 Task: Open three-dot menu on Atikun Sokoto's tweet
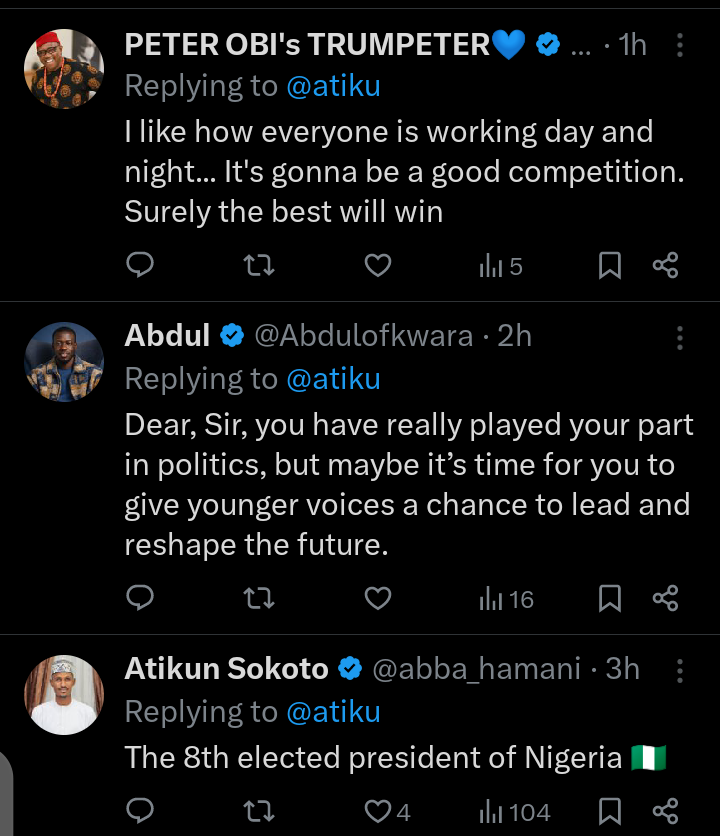(x=680, y=669)
